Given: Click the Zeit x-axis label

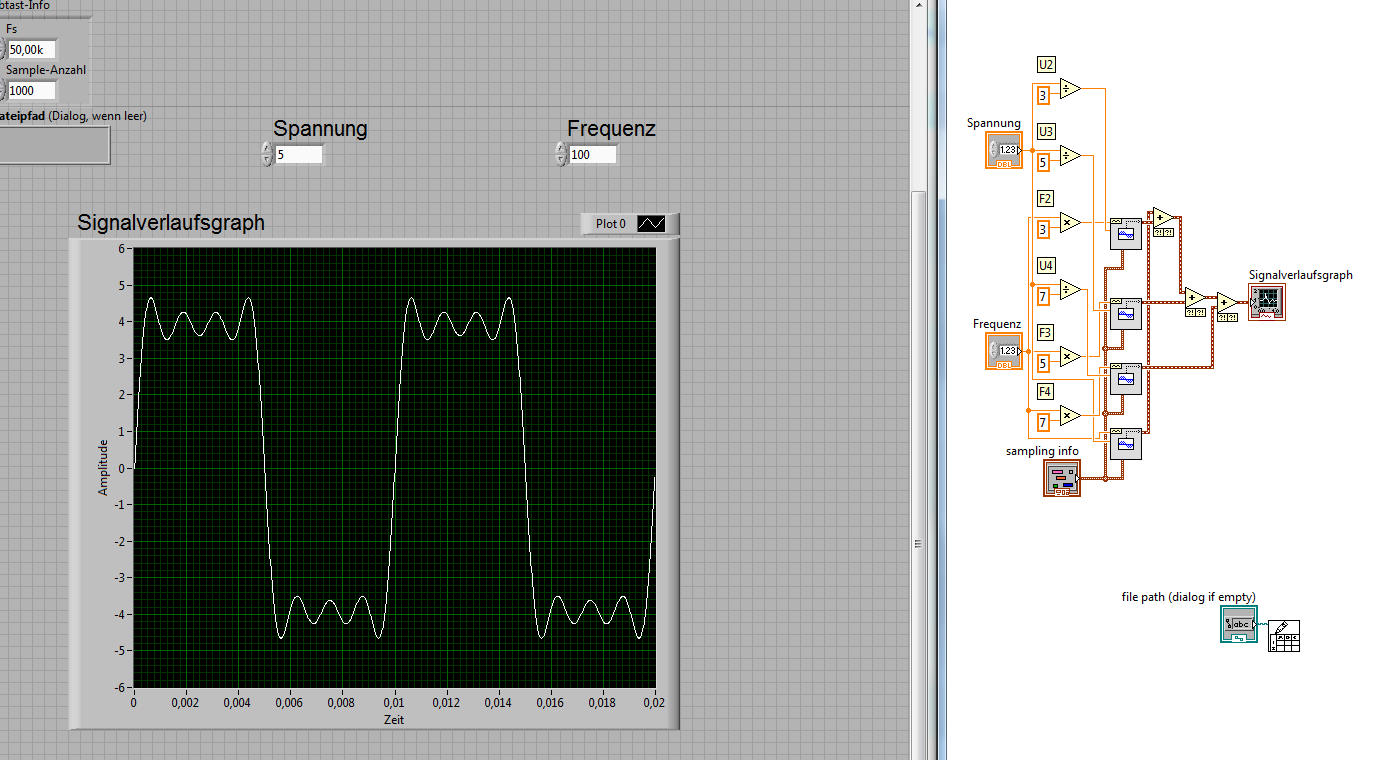Looking at the screenshot, I should click(x=394, y=720).
